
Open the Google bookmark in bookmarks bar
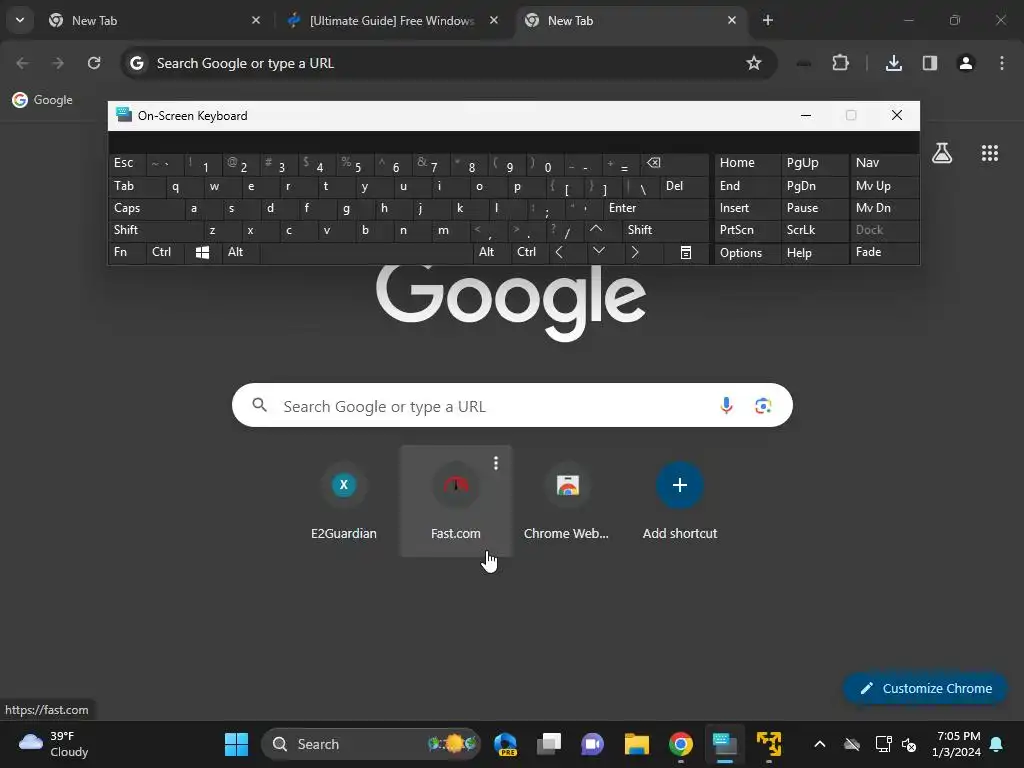[x=42, y=100]
